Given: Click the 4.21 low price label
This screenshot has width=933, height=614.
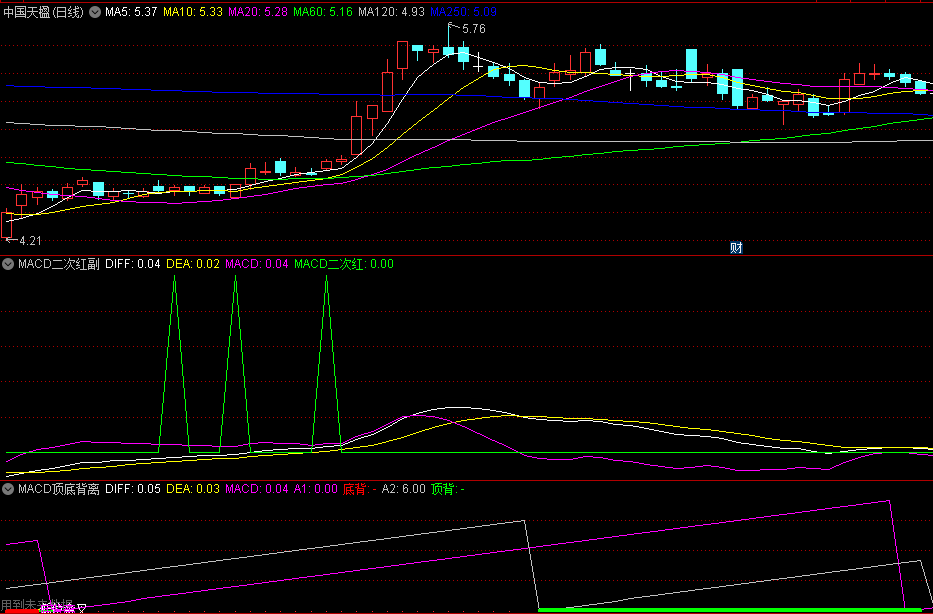Looking at the screenshot, I should click(x=30, y=241).
